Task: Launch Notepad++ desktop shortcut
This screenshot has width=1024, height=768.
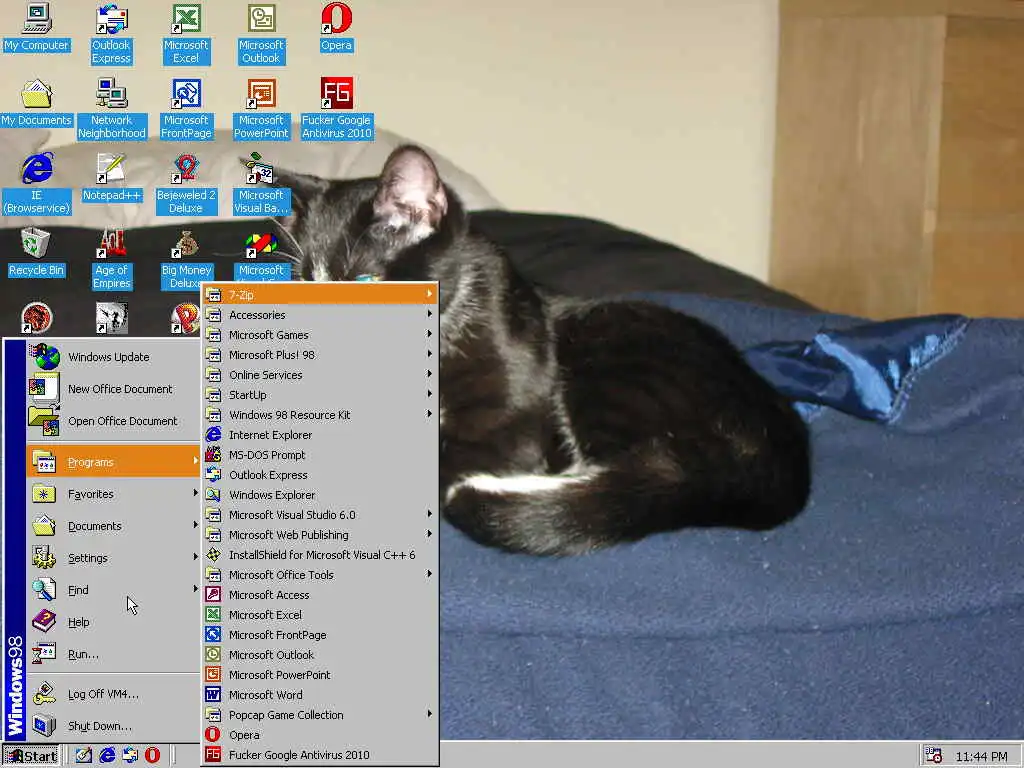Action: coord(112,178)
